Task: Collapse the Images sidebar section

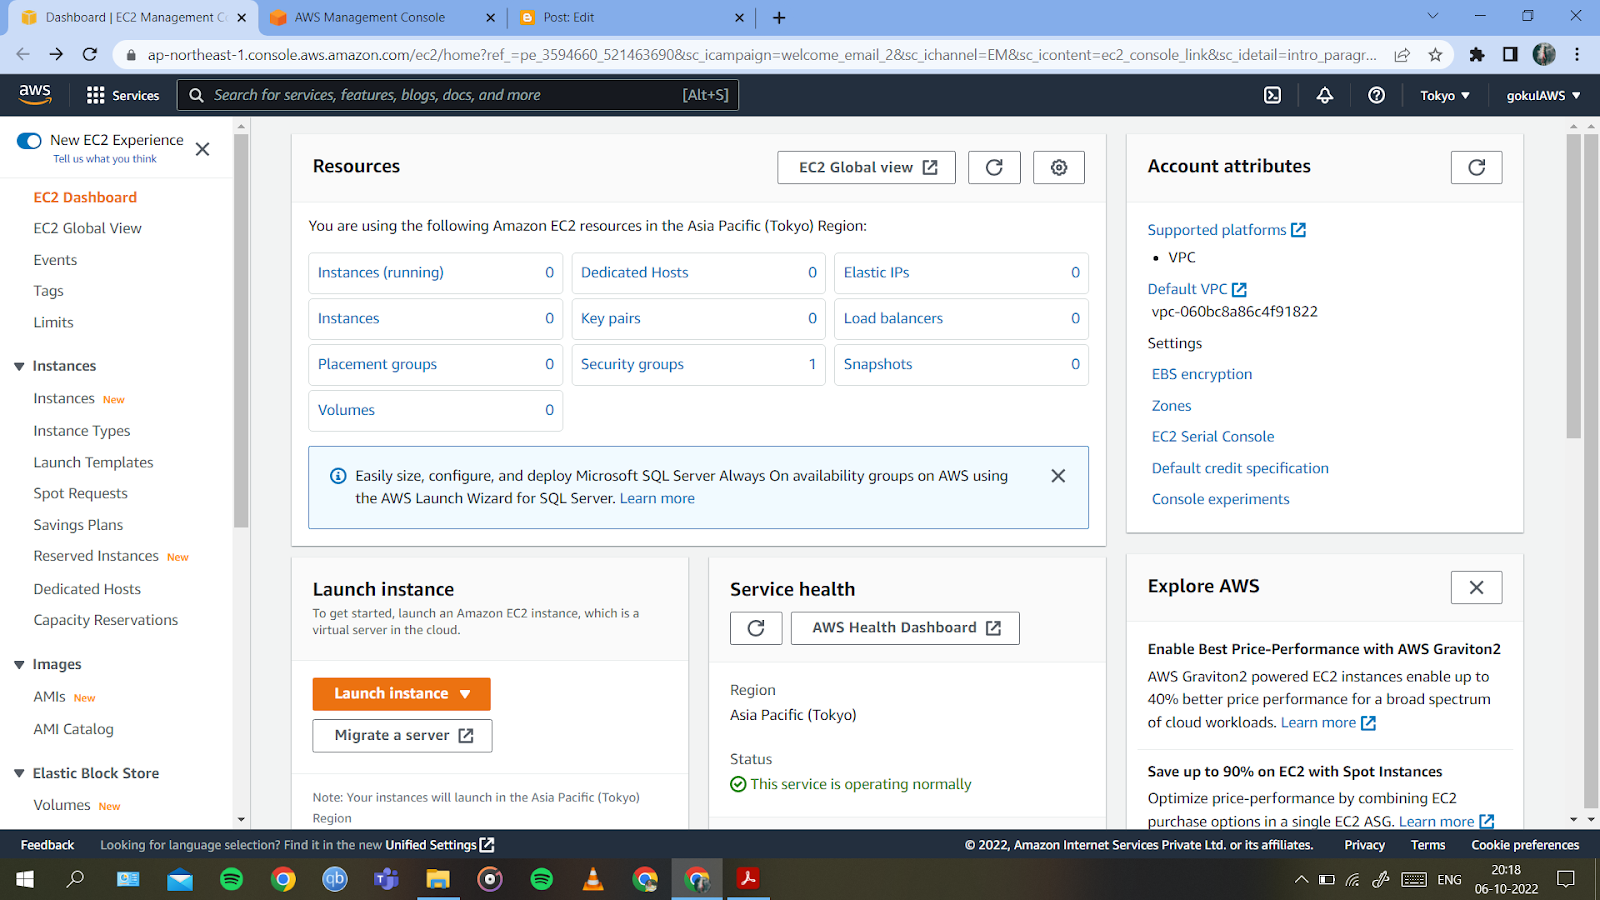Action: (19, 665)
